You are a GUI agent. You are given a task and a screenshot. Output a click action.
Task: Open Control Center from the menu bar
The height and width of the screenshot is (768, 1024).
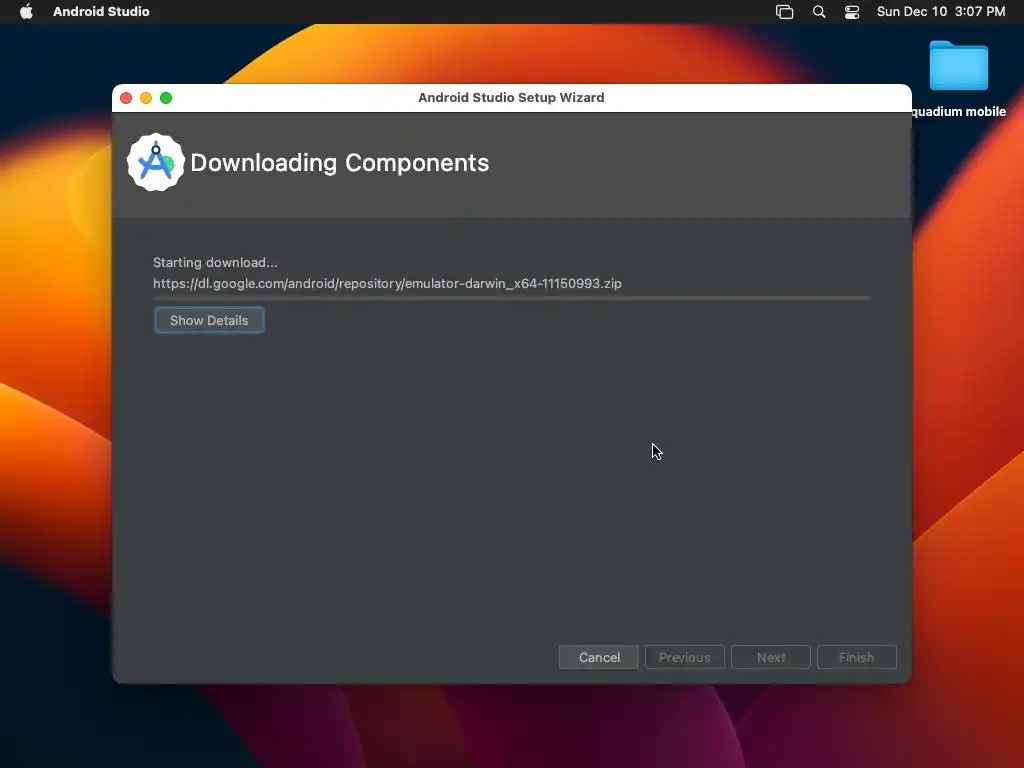tap(852, 11)
